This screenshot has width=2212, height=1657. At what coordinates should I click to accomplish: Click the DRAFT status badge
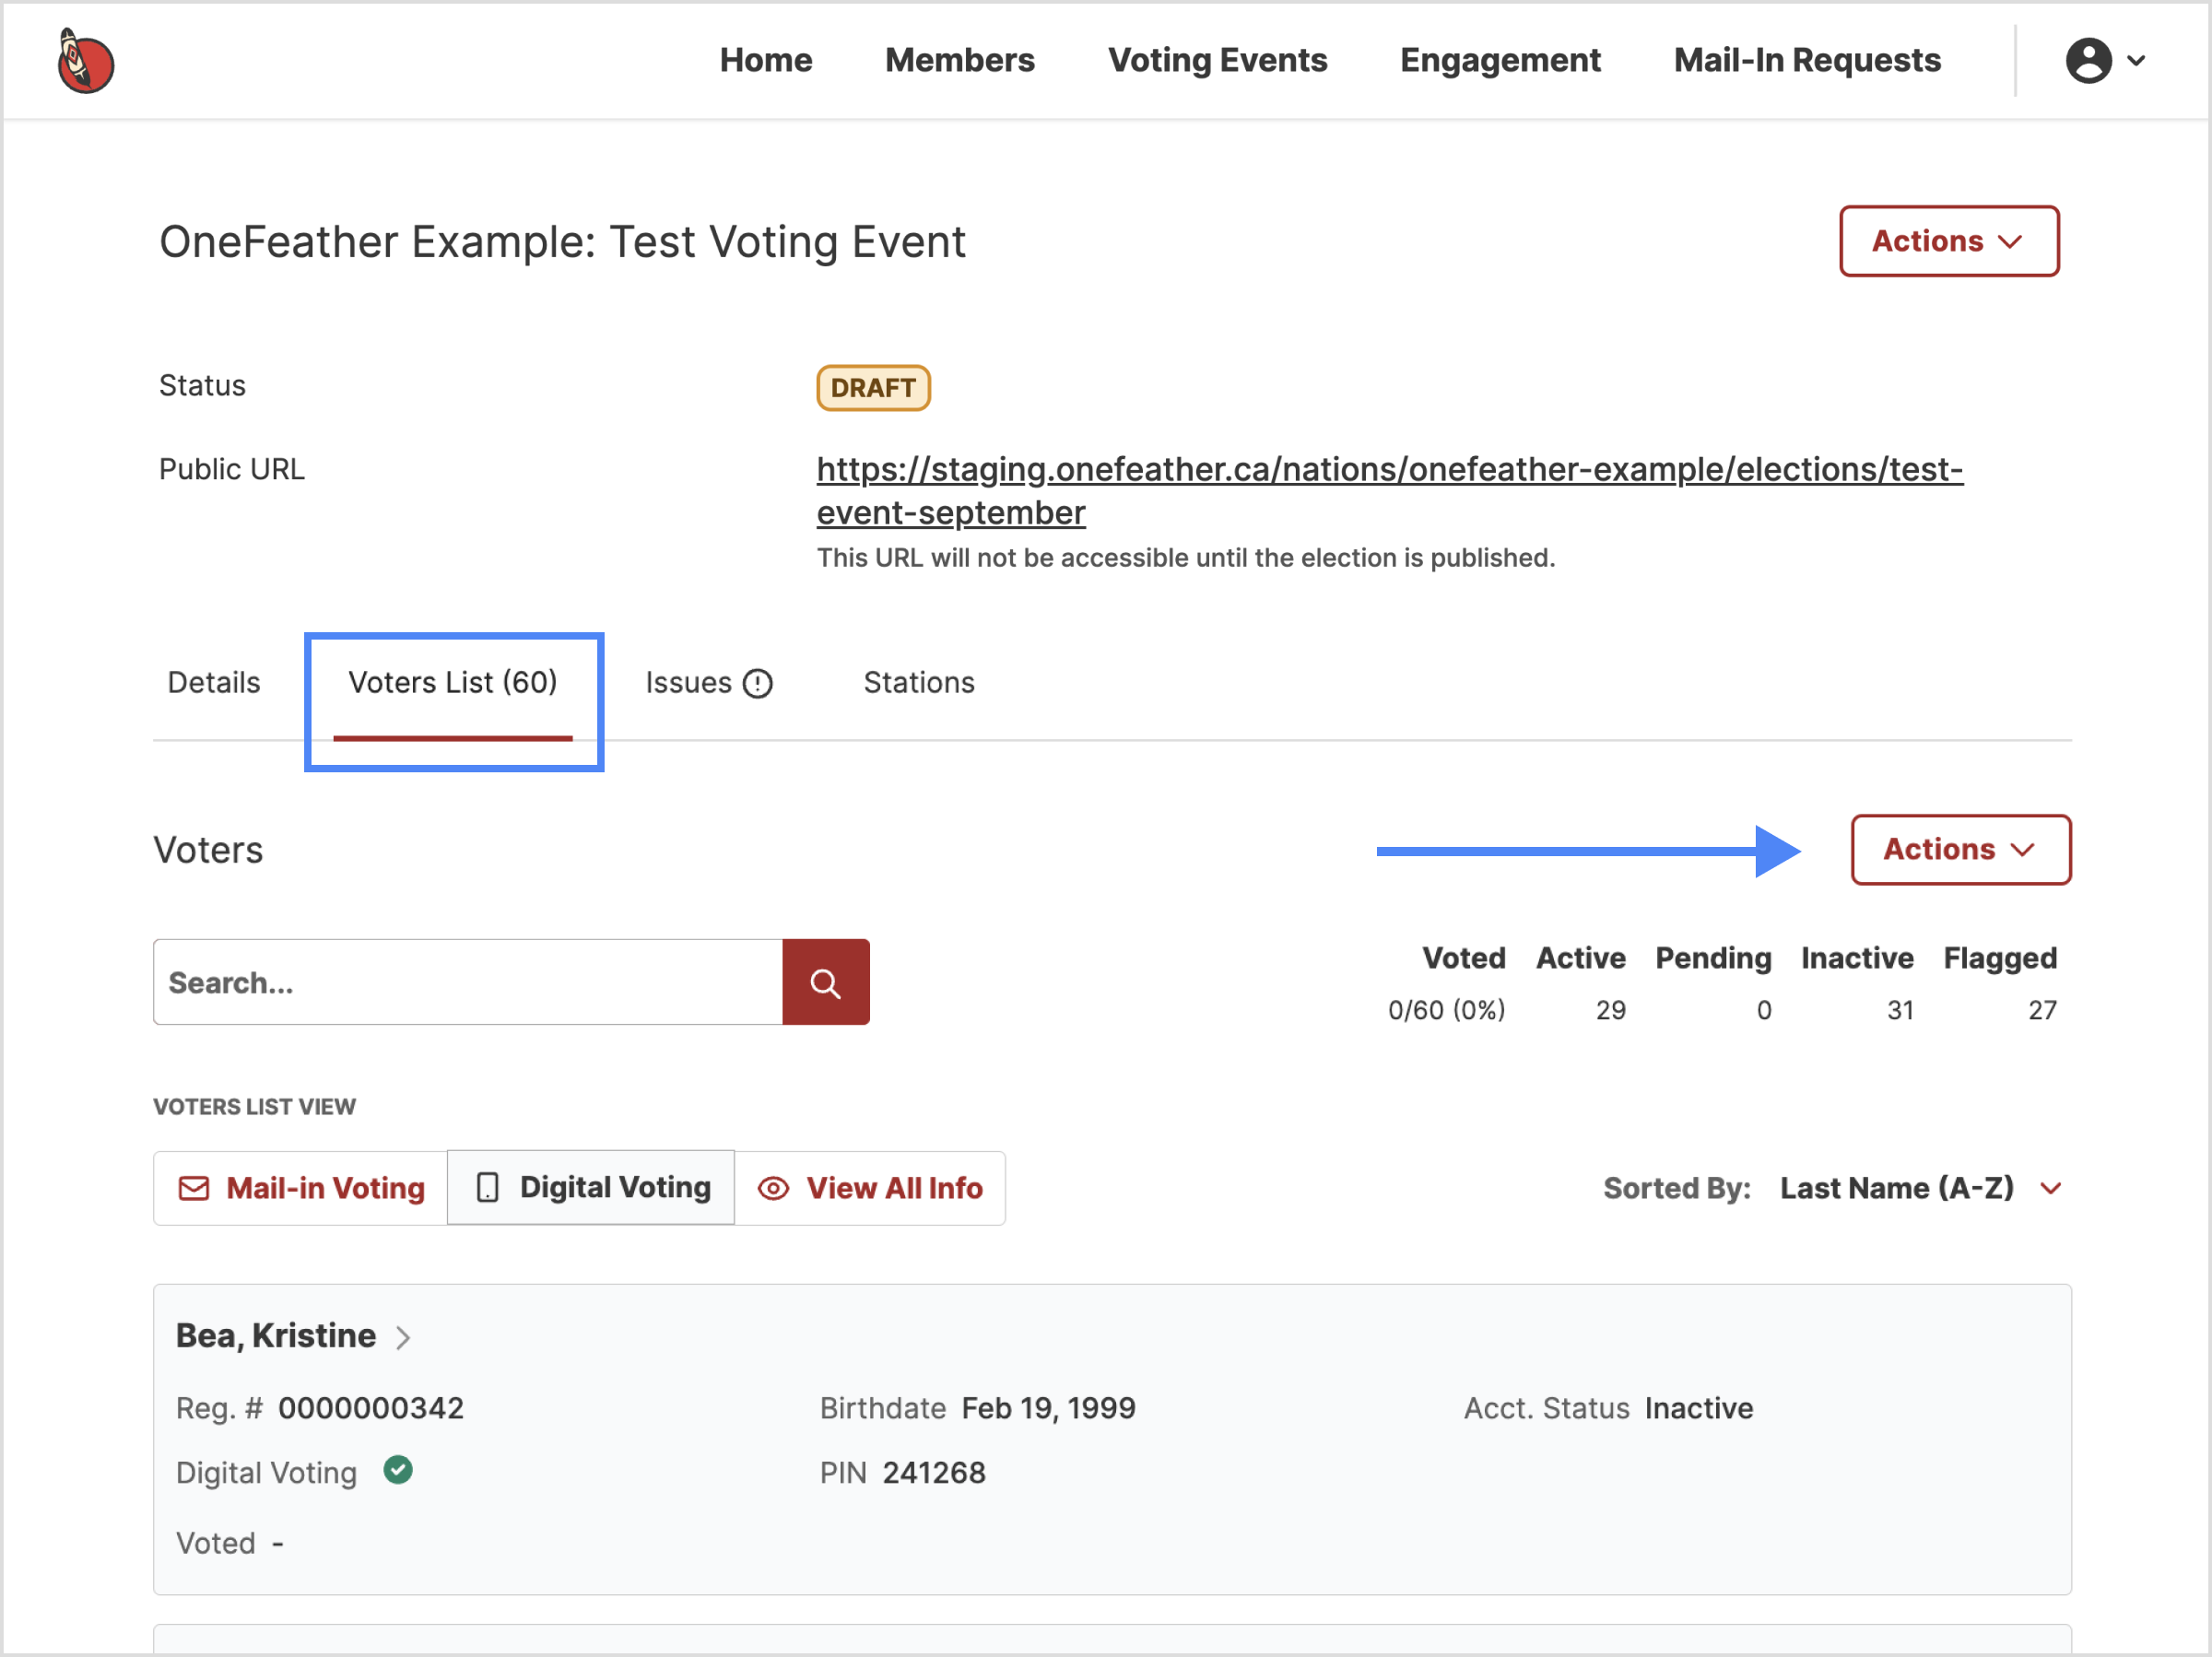coord(873,388)
